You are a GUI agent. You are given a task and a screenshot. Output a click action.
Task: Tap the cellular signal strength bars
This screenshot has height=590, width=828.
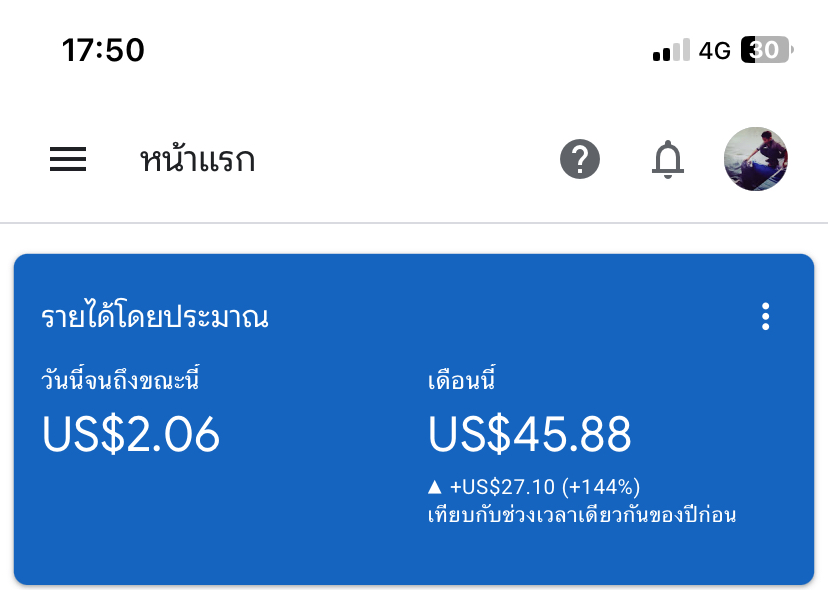(671, 51)
